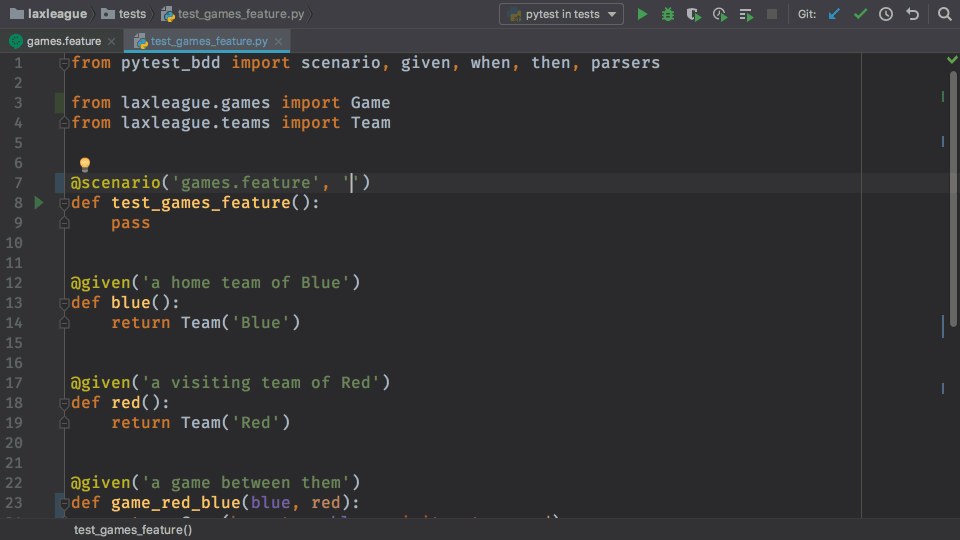Click 'a home team of Blue' string
Viewport: 960px width, 540px height.
pos(246,282)
